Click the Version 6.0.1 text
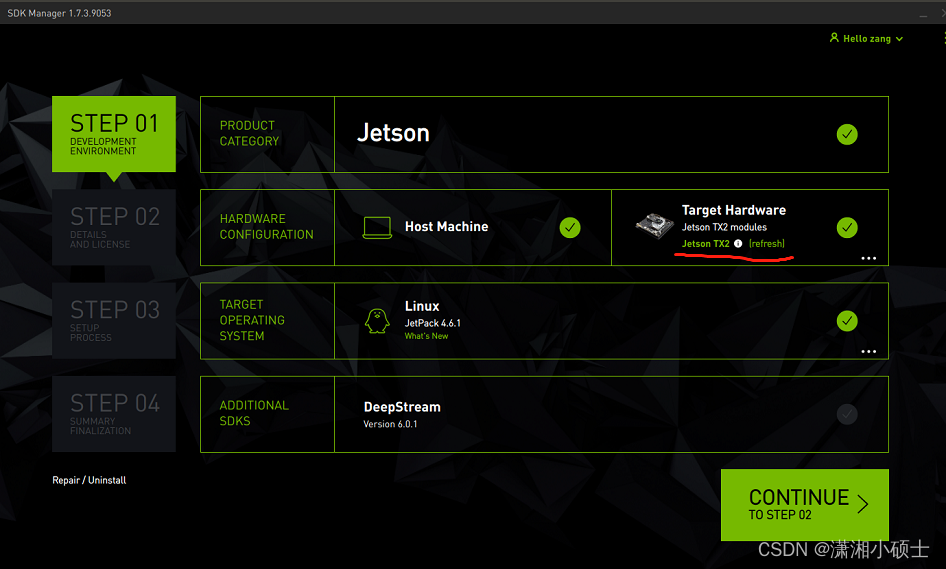Image resolution: width=946 pixels, height=569 pixels. coord(390,424)
